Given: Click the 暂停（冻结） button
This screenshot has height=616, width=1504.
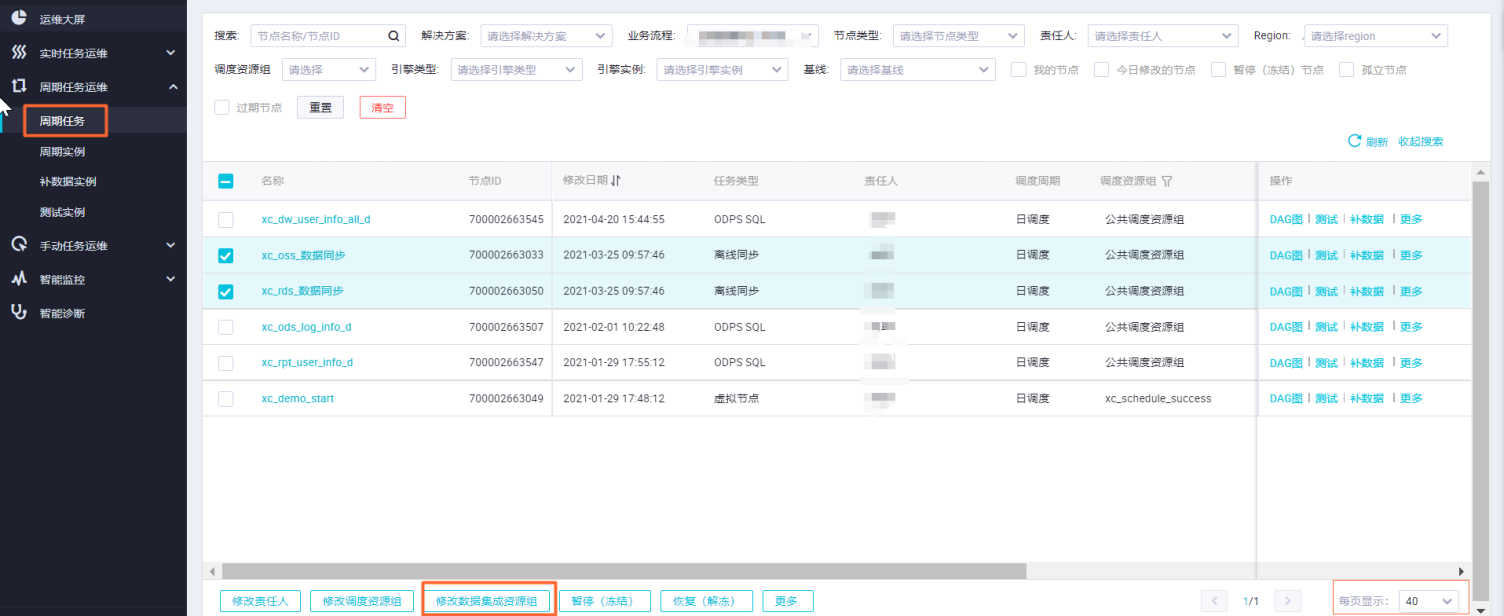Looking at the screenshot, I should 605,601.
